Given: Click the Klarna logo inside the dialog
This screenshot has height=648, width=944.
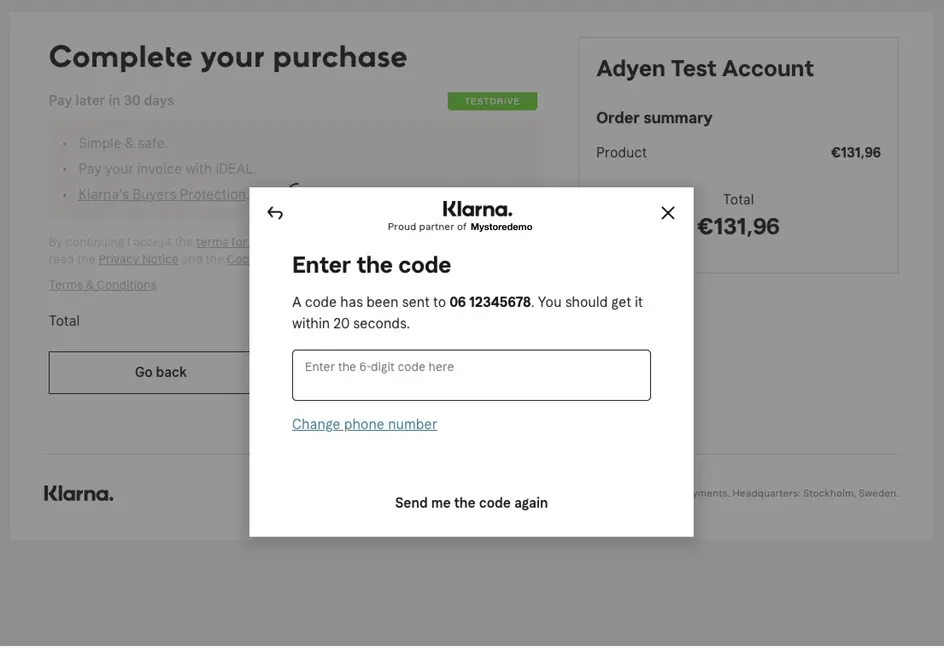Looking at the screenshot, I should 478,207.
